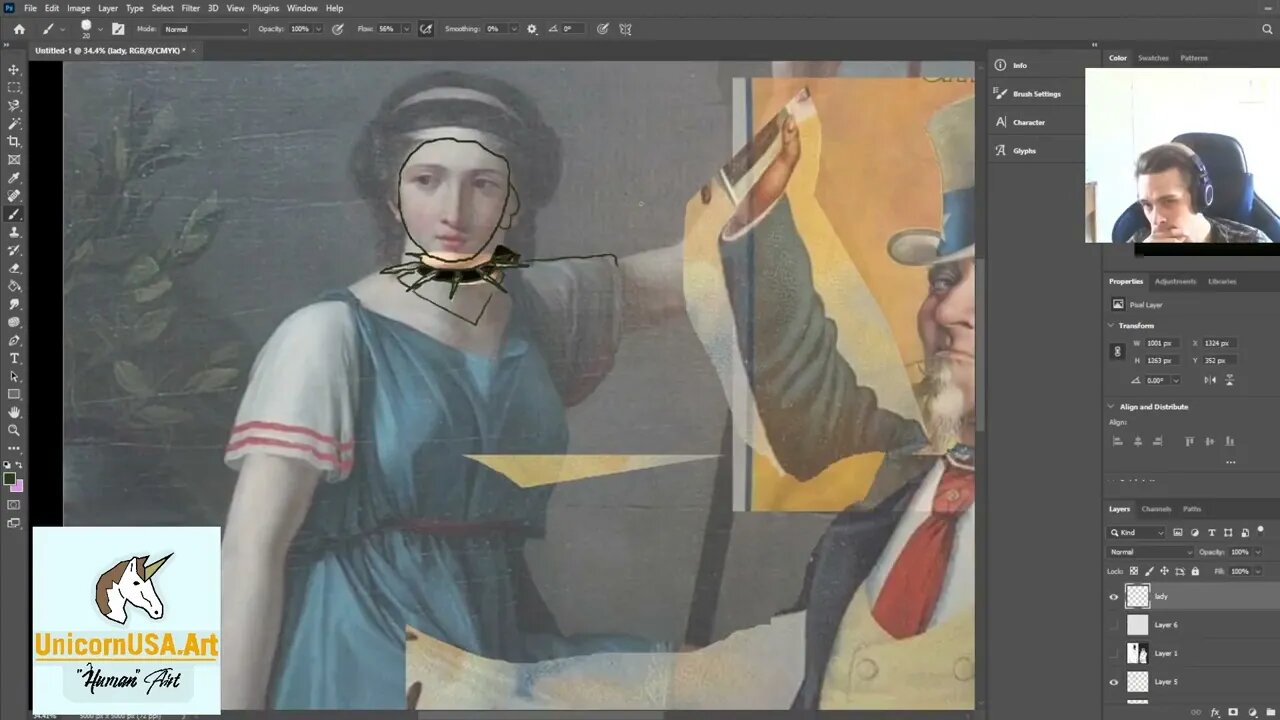Select the Type tool
Image resolution: width=1280 pixels, height=720 pixels.
pos(14,358)
